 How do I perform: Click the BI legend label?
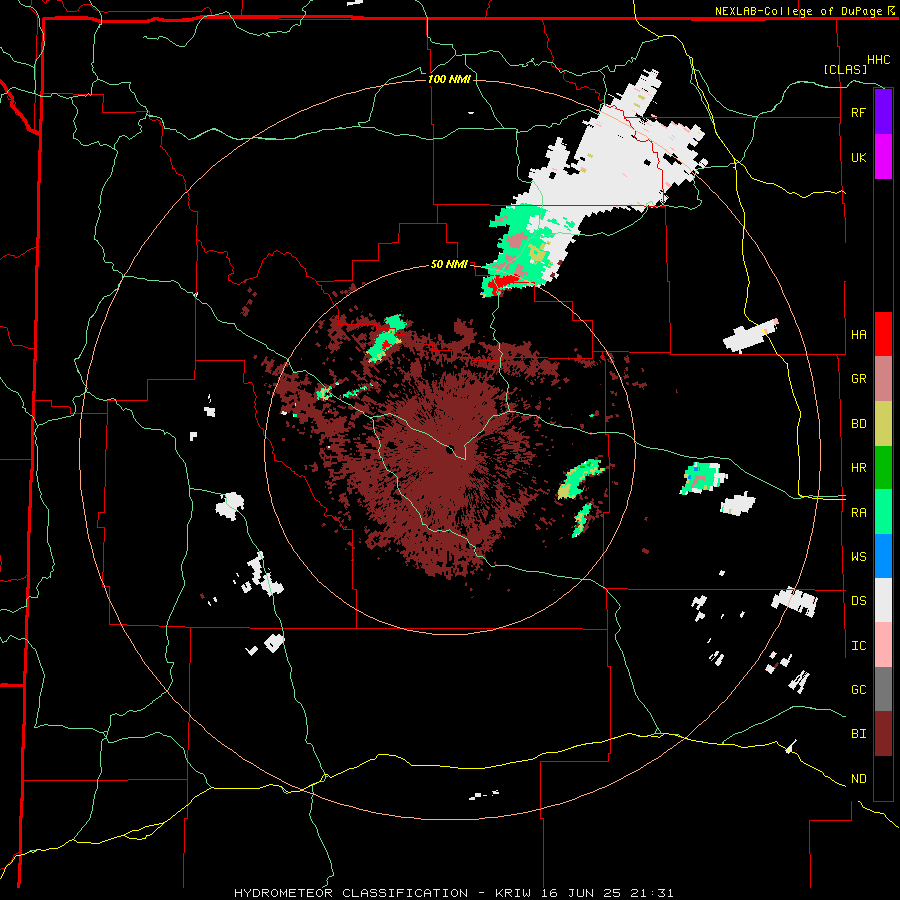click(x=859, y=734)
